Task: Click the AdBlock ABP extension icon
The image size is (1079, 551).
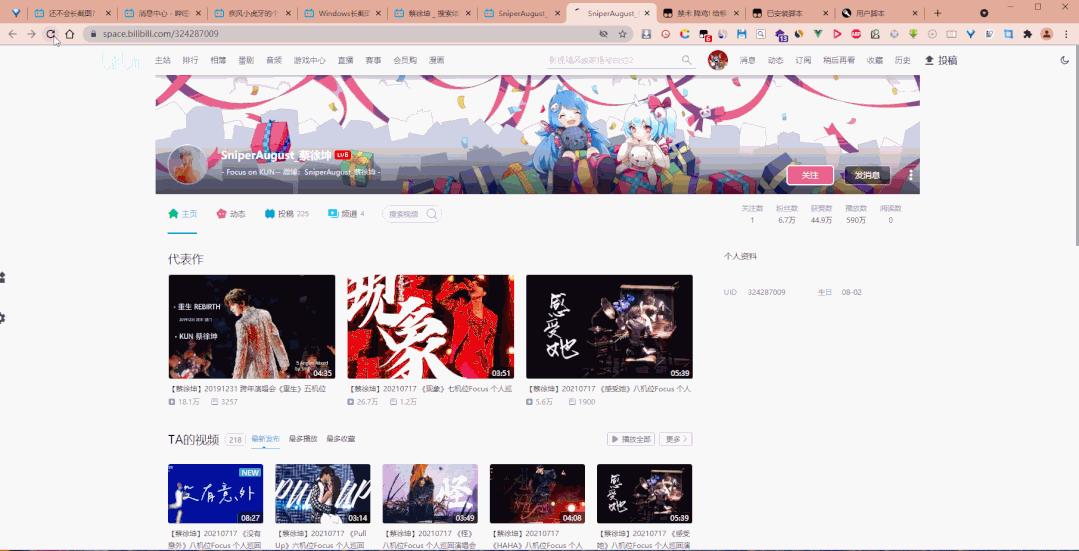Action: (856, 34)
